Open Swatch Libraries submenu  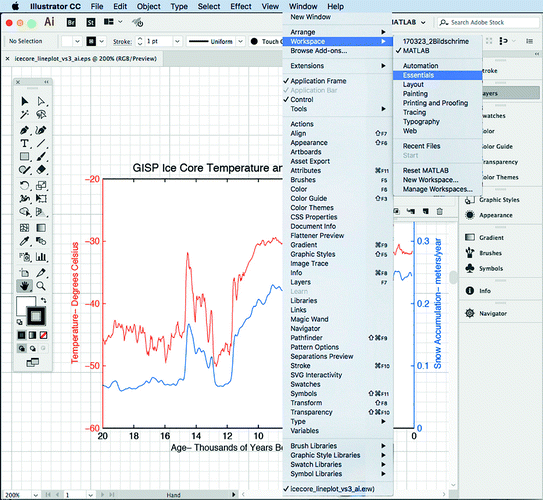(x=338, y=464)
